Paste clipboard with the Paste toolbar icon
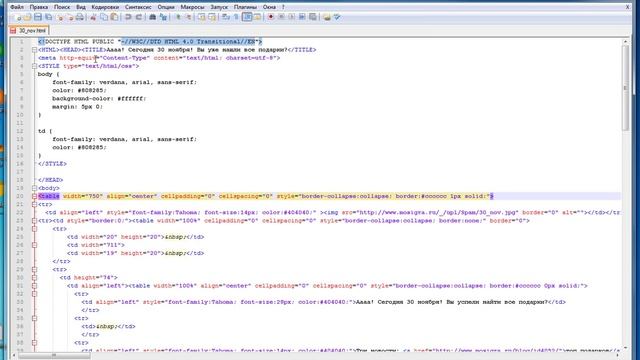640x360 pixels. point(114,17)
